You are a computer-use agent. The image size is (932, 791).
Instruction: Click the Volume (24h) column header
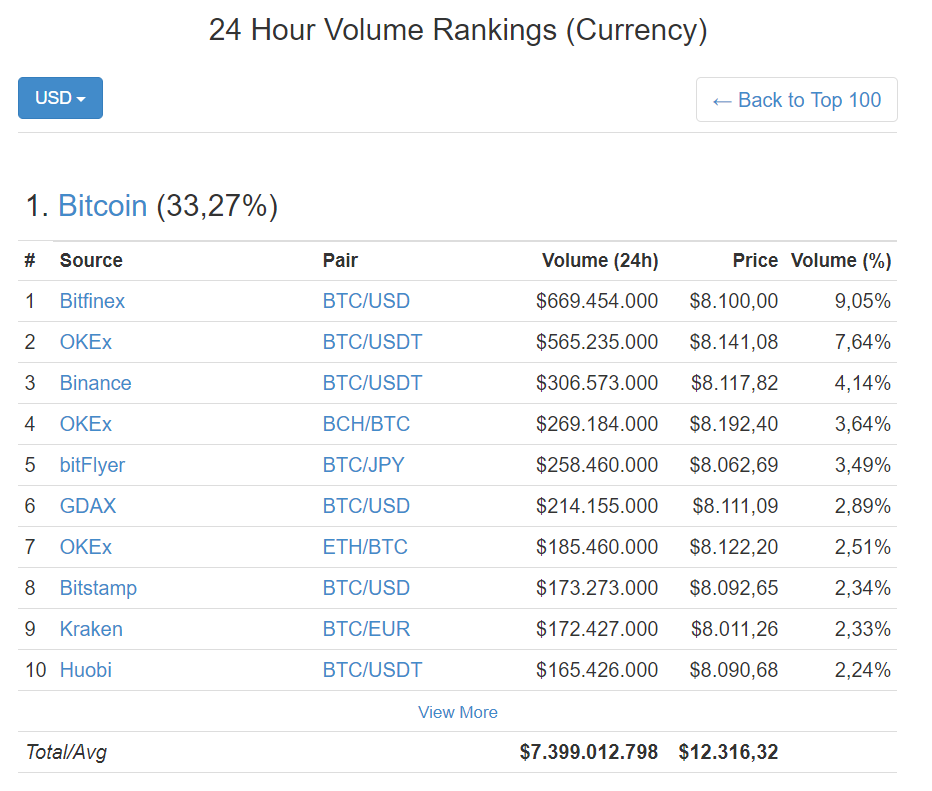(x=600, y=260)
